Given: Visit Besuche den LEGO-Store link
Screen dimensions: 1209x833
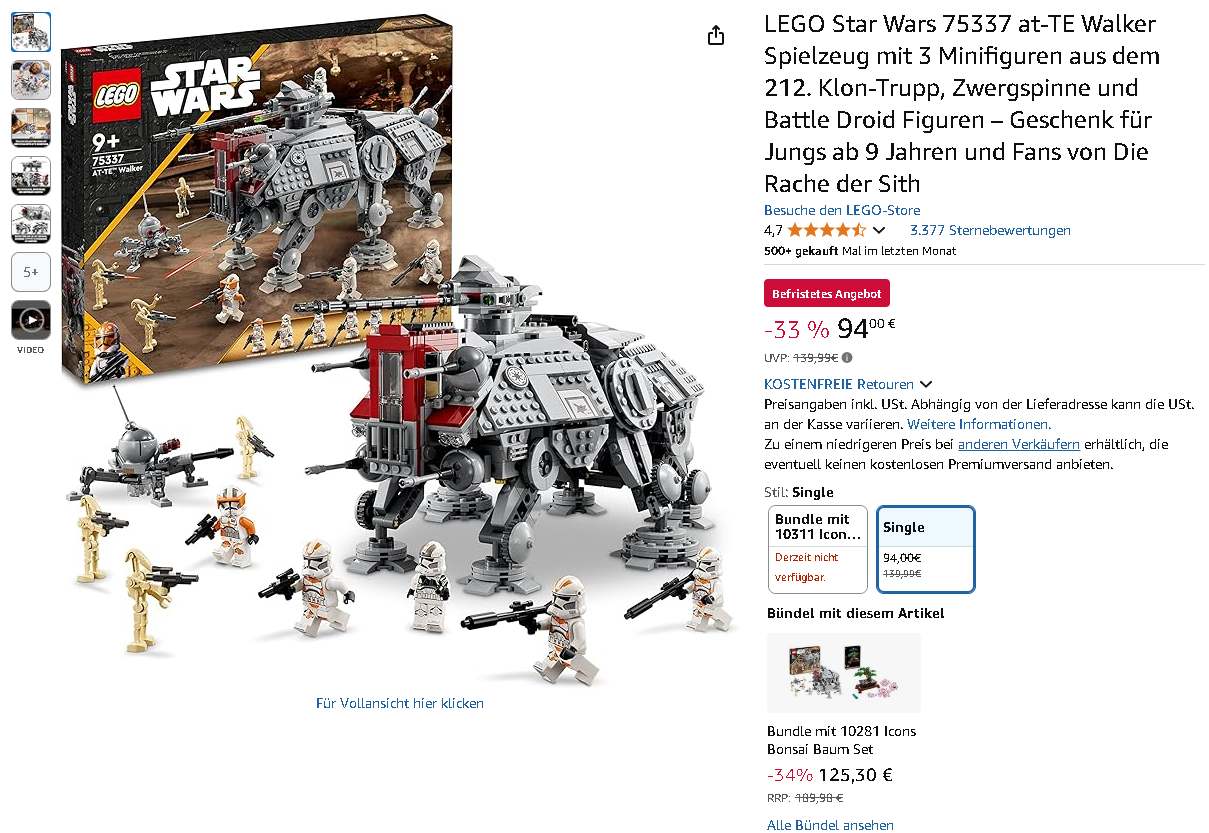Looking at the screenshot, I should [842, 210].
